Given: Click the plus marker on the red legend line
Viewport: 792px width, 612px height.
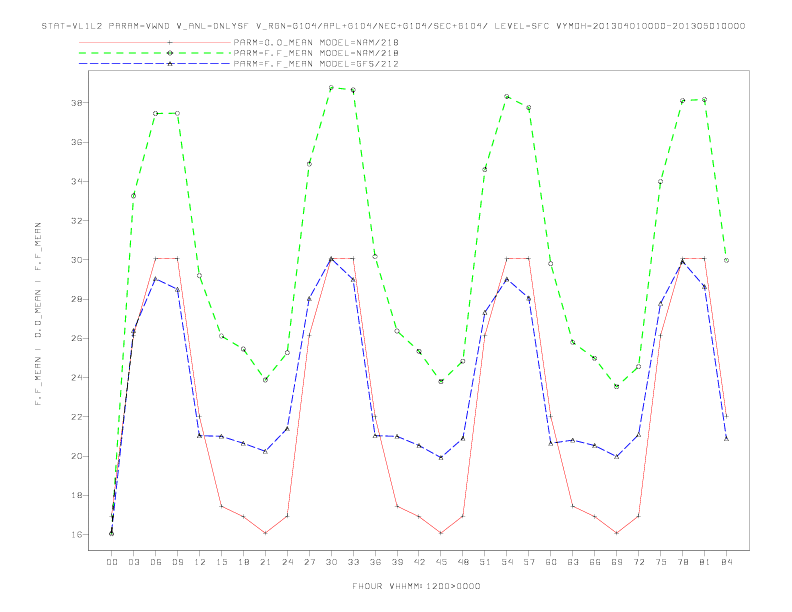Looking at the screenshot, I should pyautogui.click(x=170, y=42).
